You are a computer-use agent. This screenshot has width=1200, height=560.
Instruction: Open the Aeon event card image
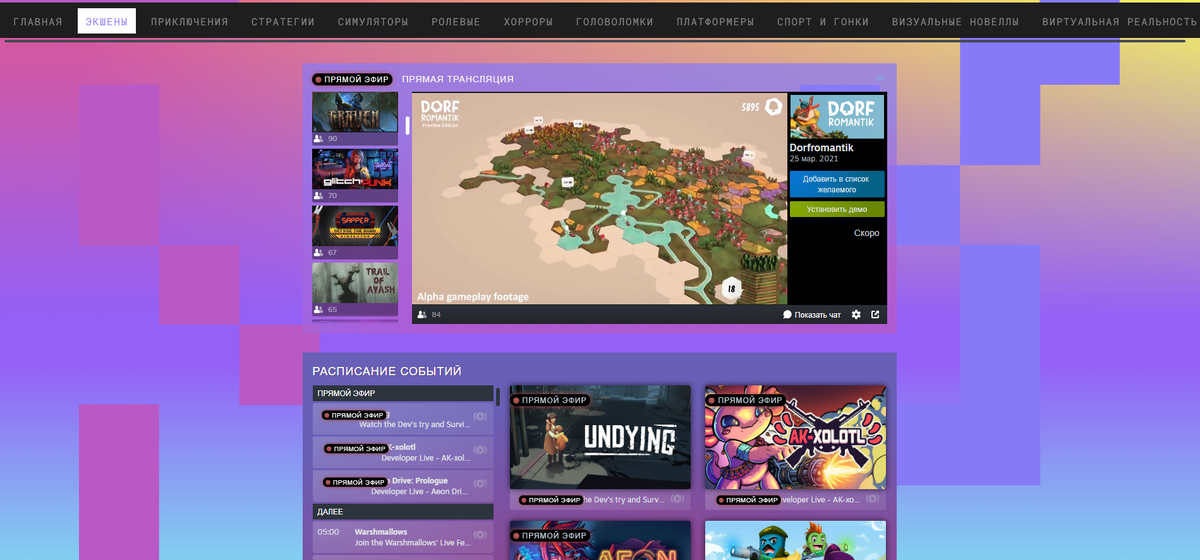tap(600, 540)
